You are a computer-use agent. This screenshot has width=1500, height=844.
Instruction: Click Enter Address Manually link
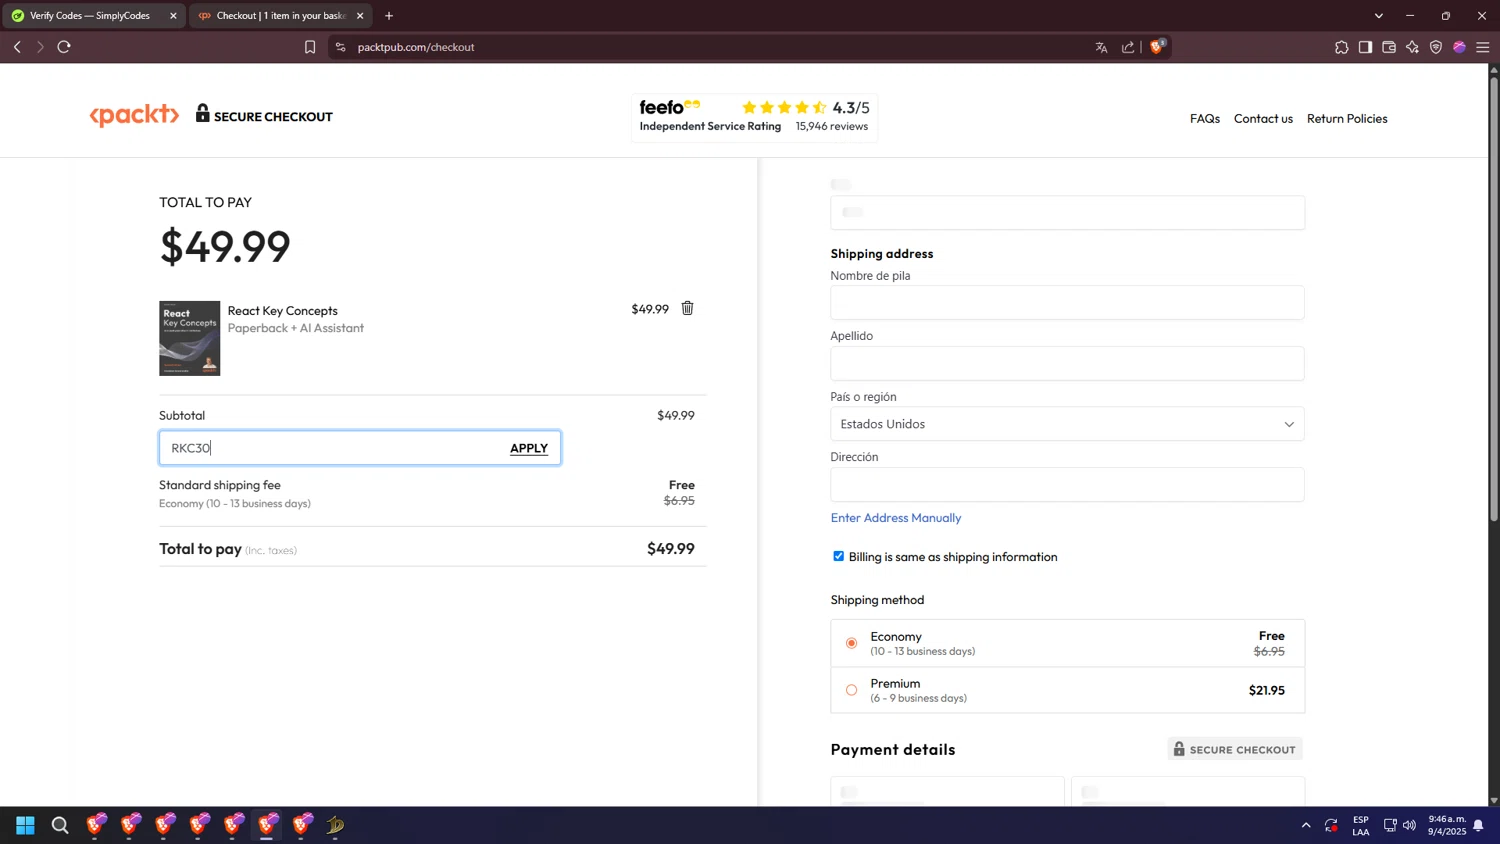click(x=896, y=517)
